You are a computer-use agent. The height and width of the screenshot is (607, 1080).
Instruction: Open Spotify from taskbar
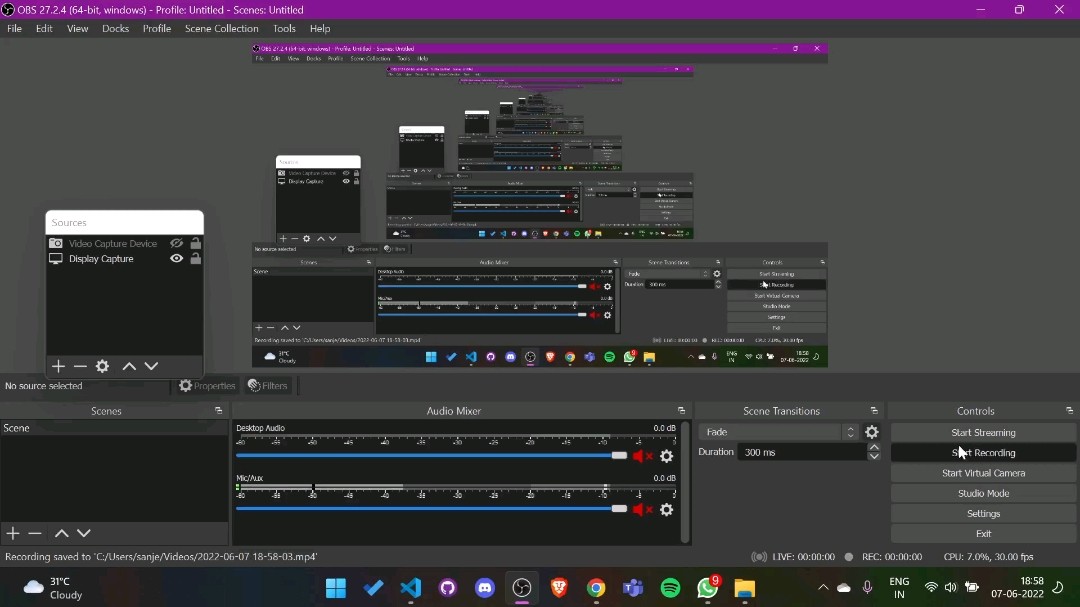coord(670,588)
